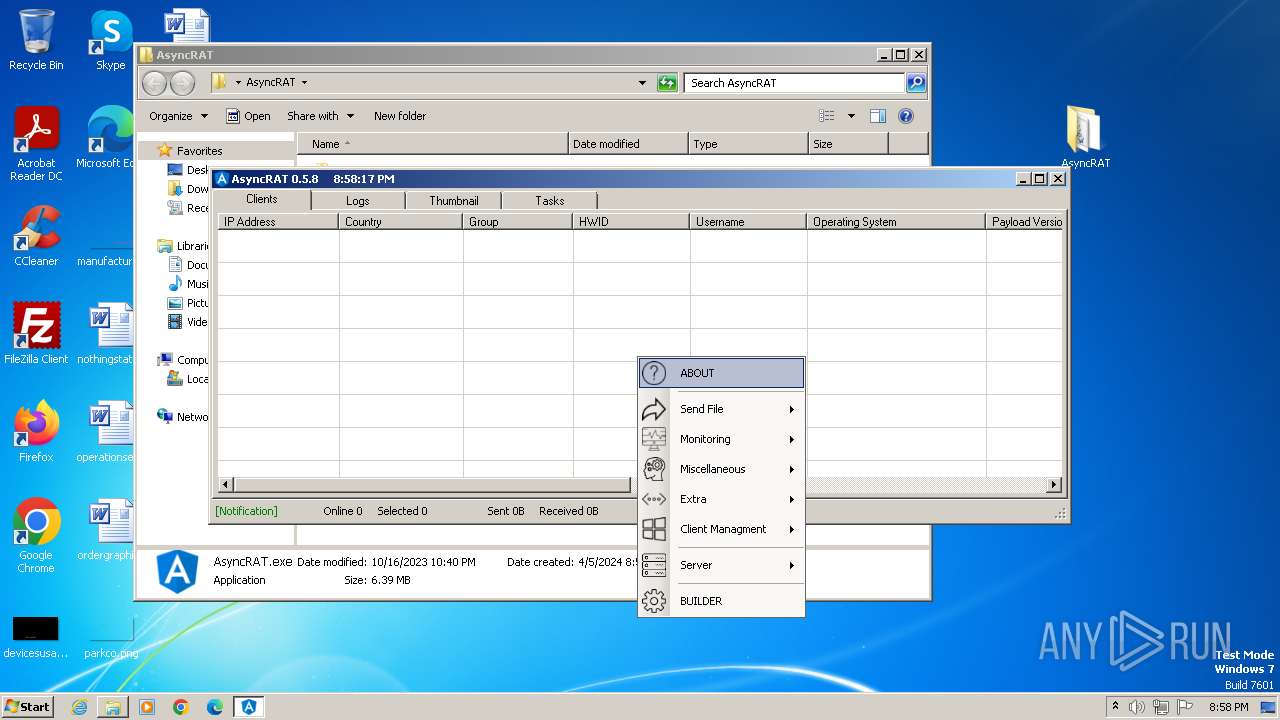Sort by Operating System column header
The image size is (1280, 720).
(896, 222)
